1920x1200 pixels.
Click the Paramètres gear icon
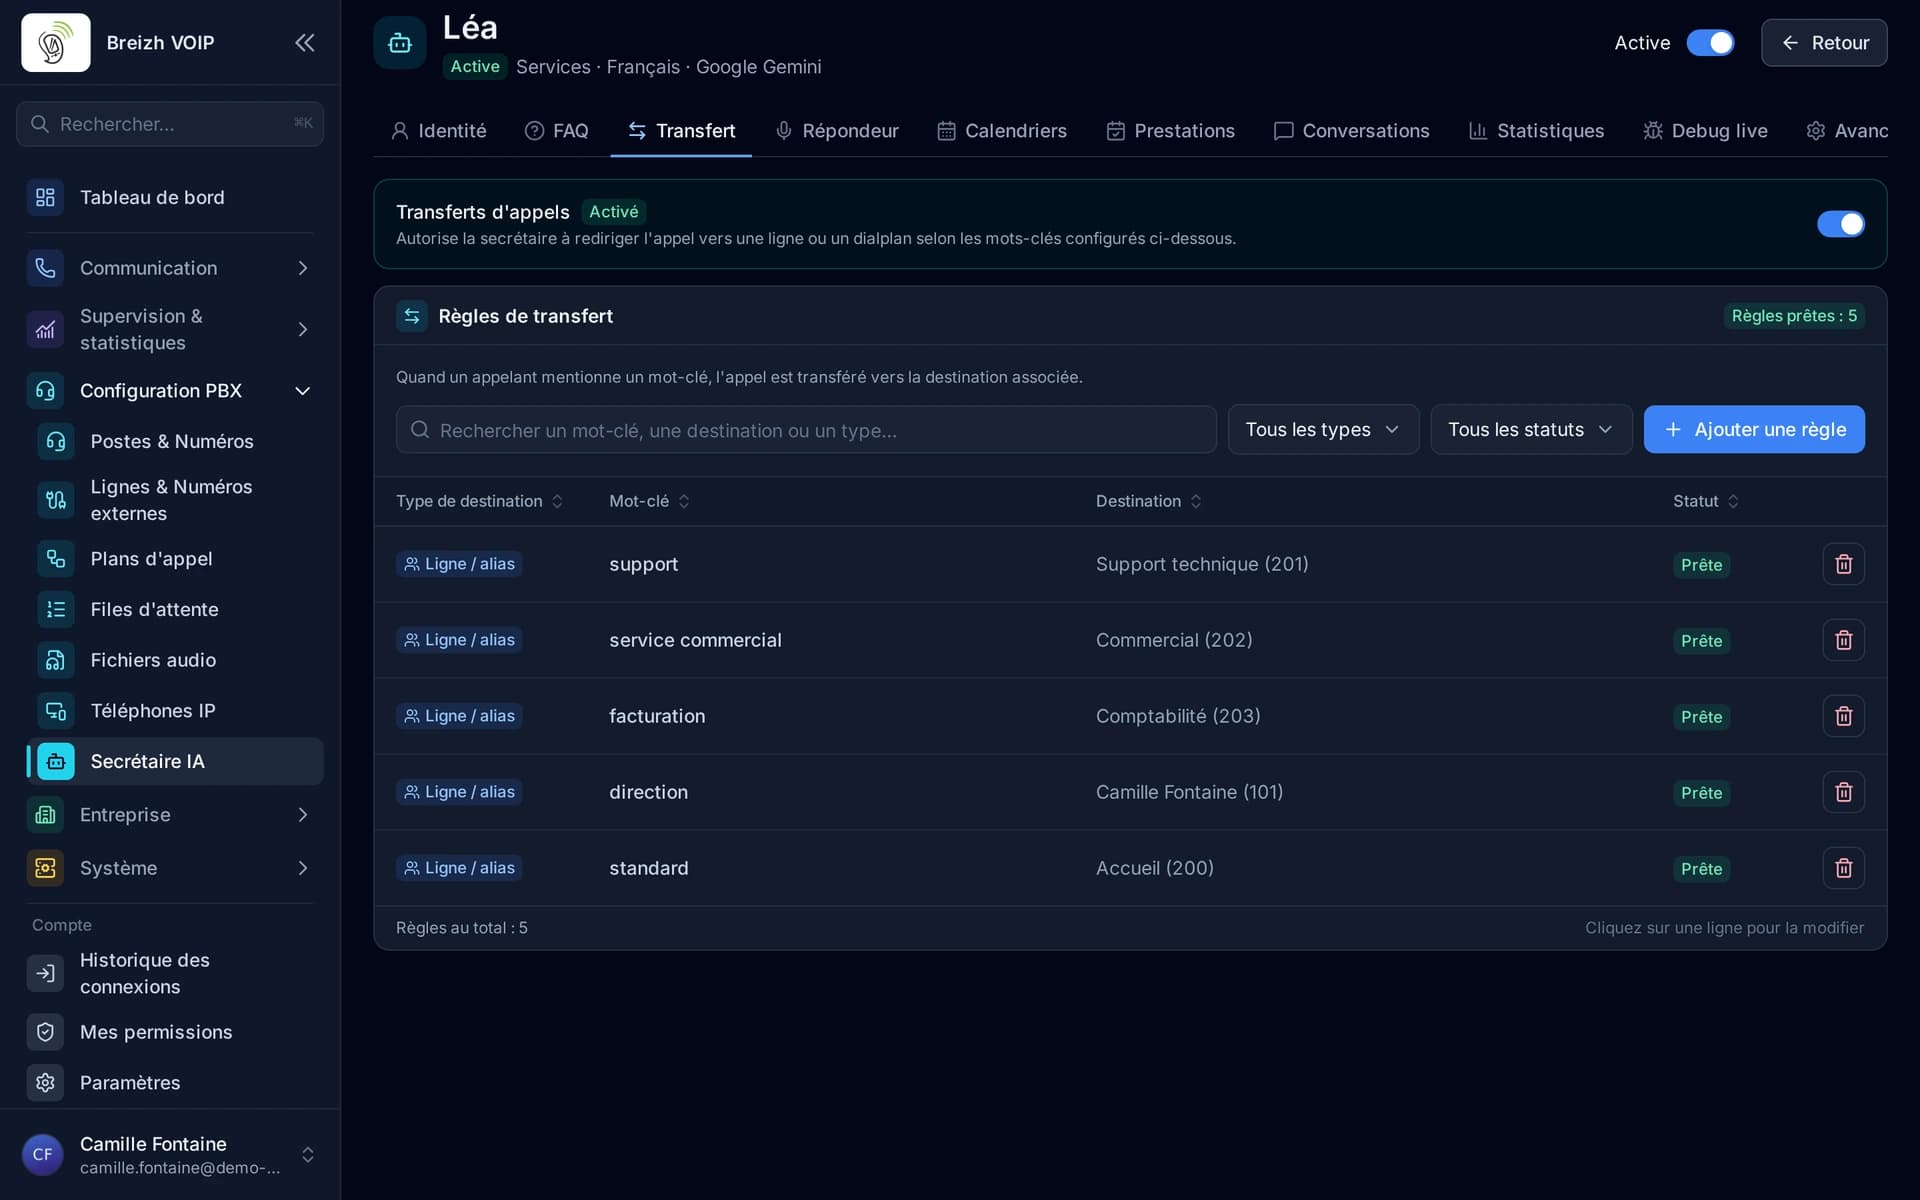[x=45, y=1083]
